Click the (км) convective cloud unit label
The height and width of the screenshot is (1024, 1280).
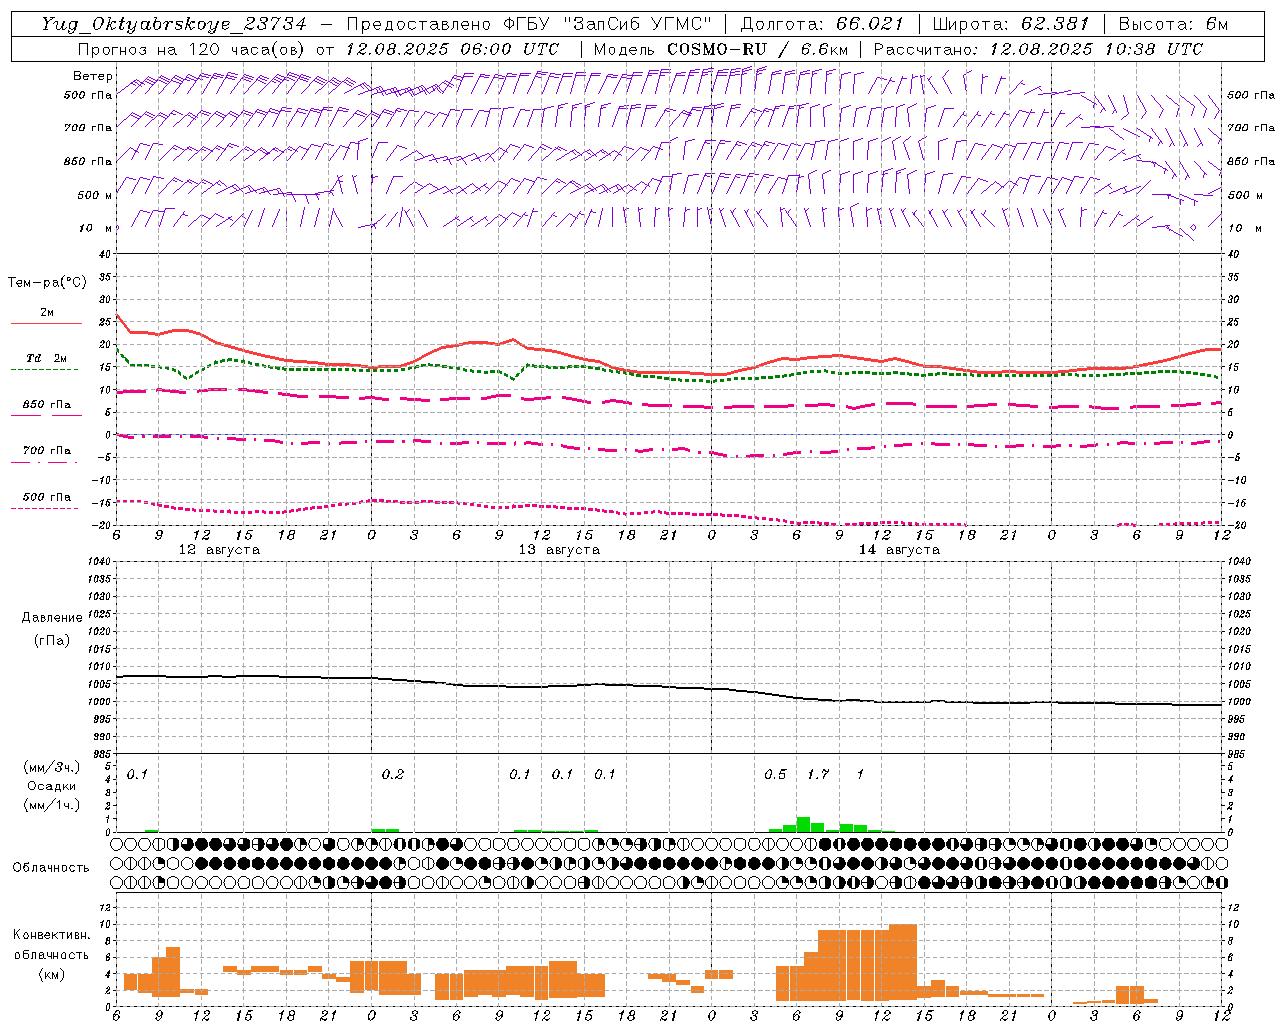coord(51,974)
